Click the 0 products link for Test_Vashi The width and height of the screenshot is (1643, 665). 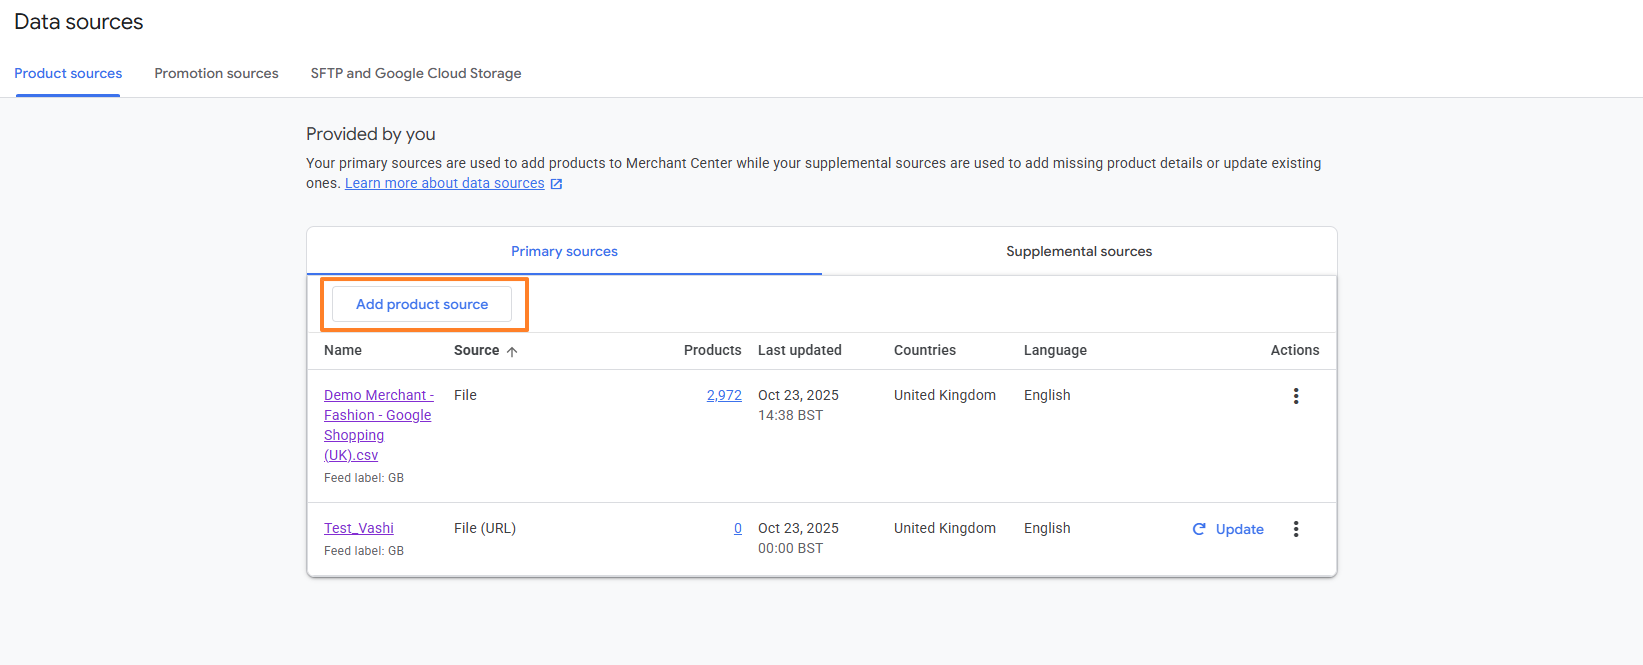pyautogui.click(x=737, y=528)
